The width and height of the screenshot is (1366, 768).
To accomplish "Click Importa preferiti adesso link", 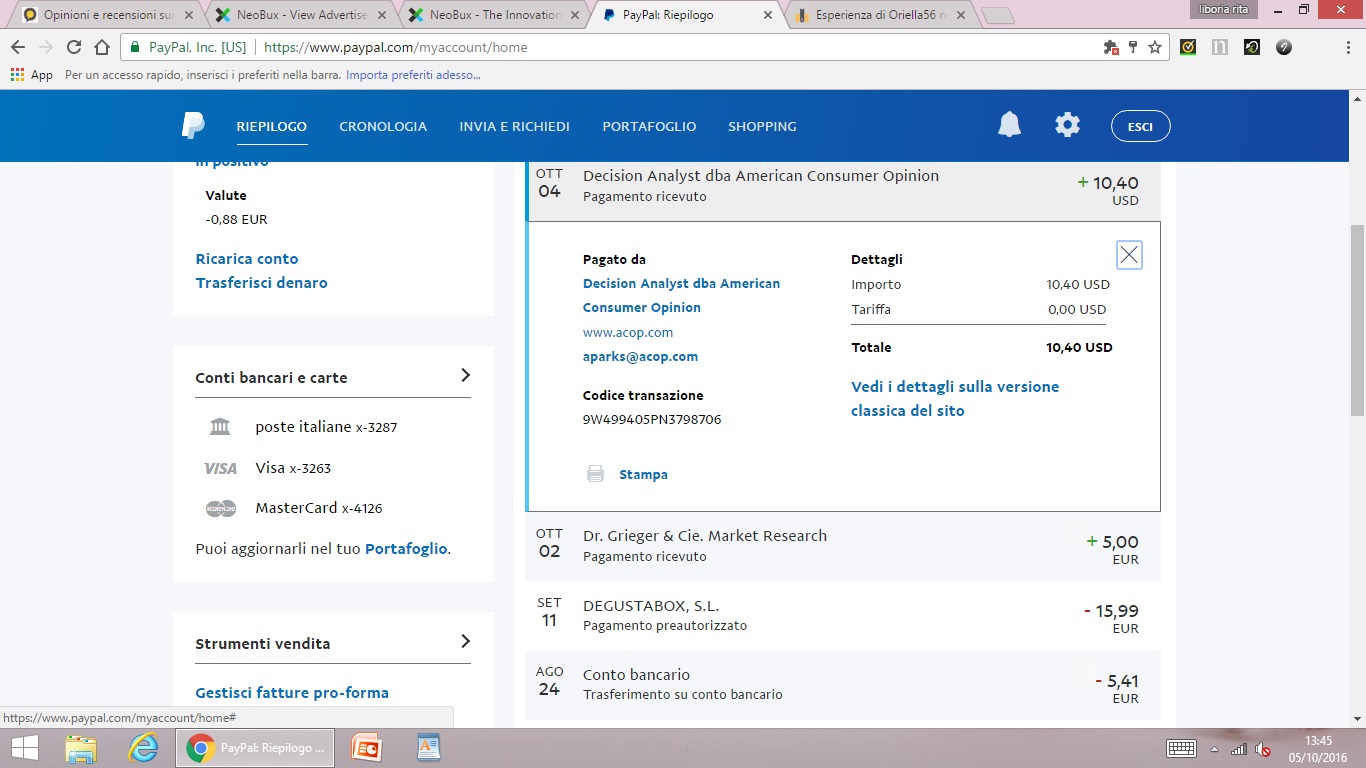I will point(413,75).
